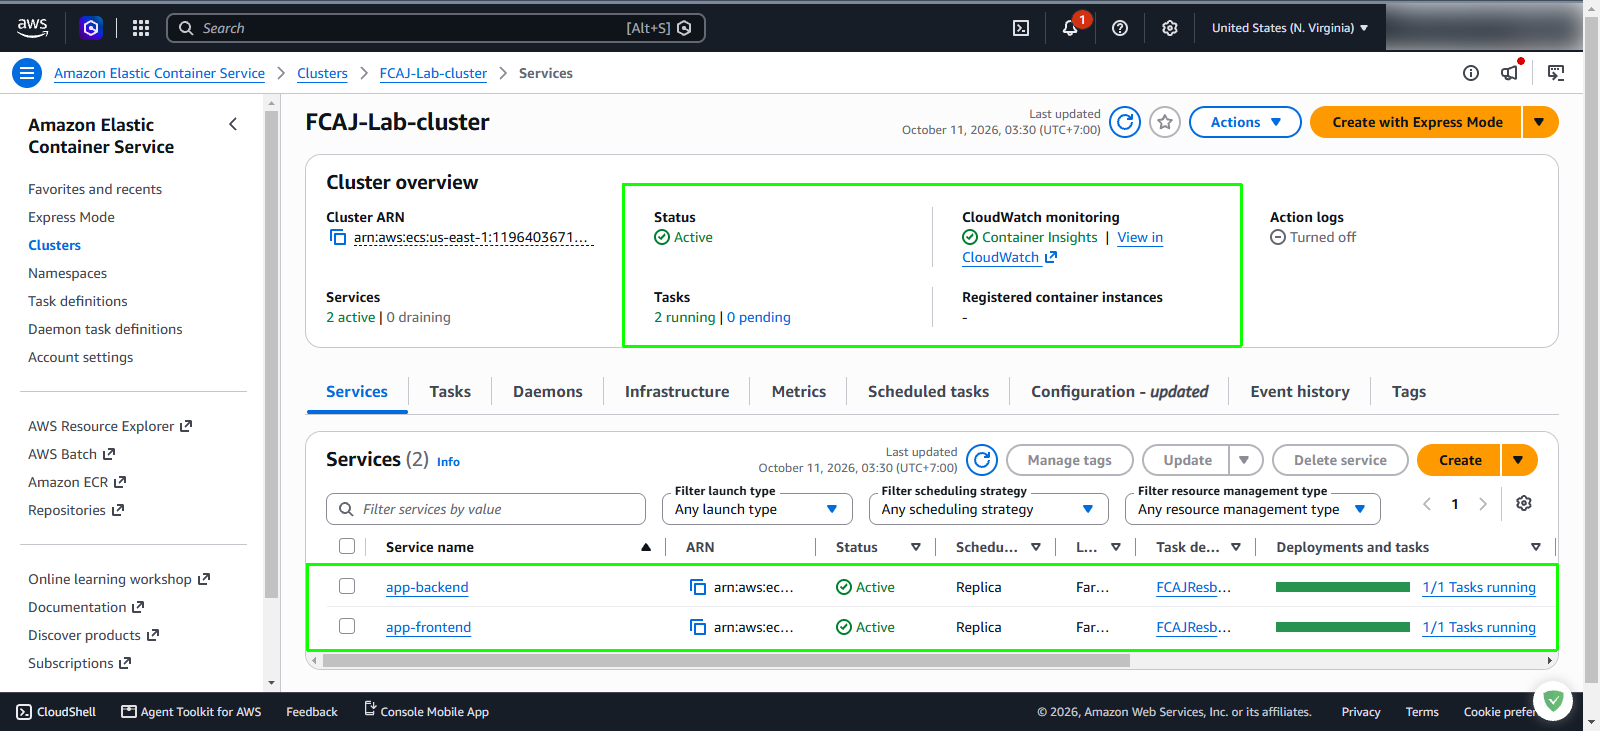
Task: Open the Filter scheduling strategy dropdown
Action: pos(989,509)
